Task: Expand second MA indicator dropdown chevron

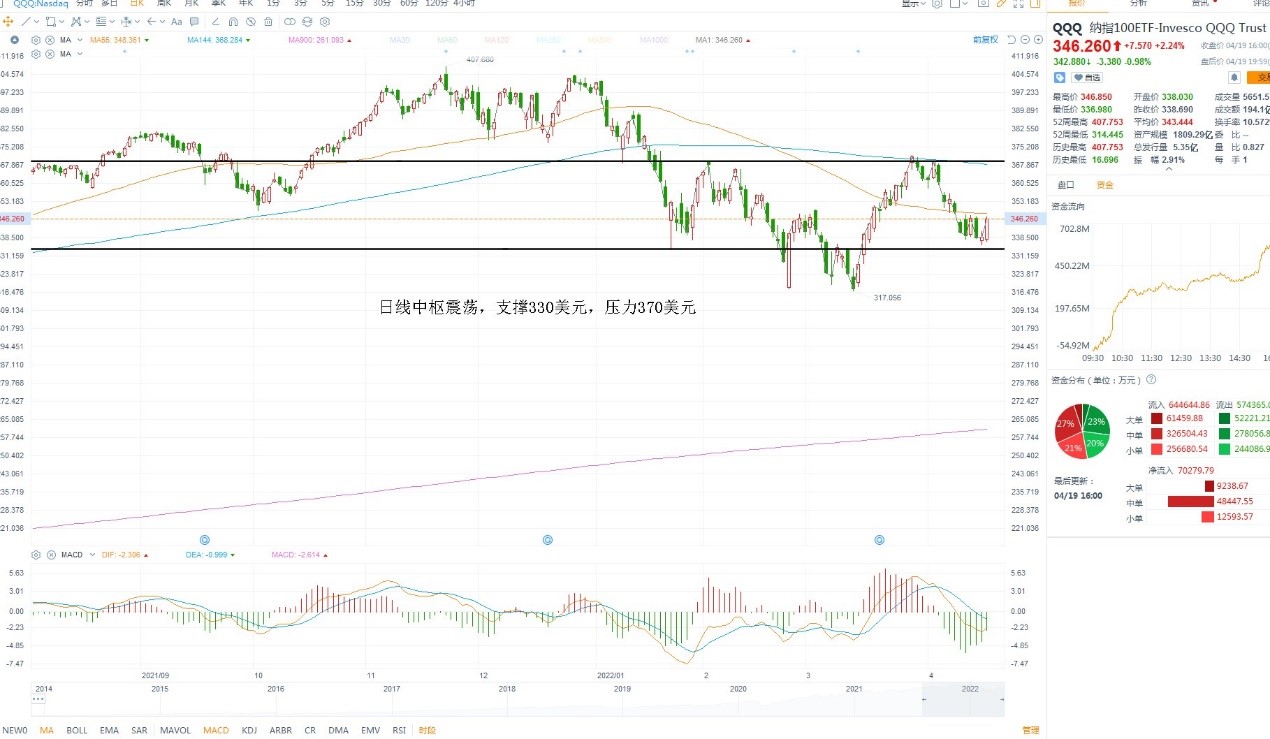Action: pyautogui.click(x=80, y=53)
